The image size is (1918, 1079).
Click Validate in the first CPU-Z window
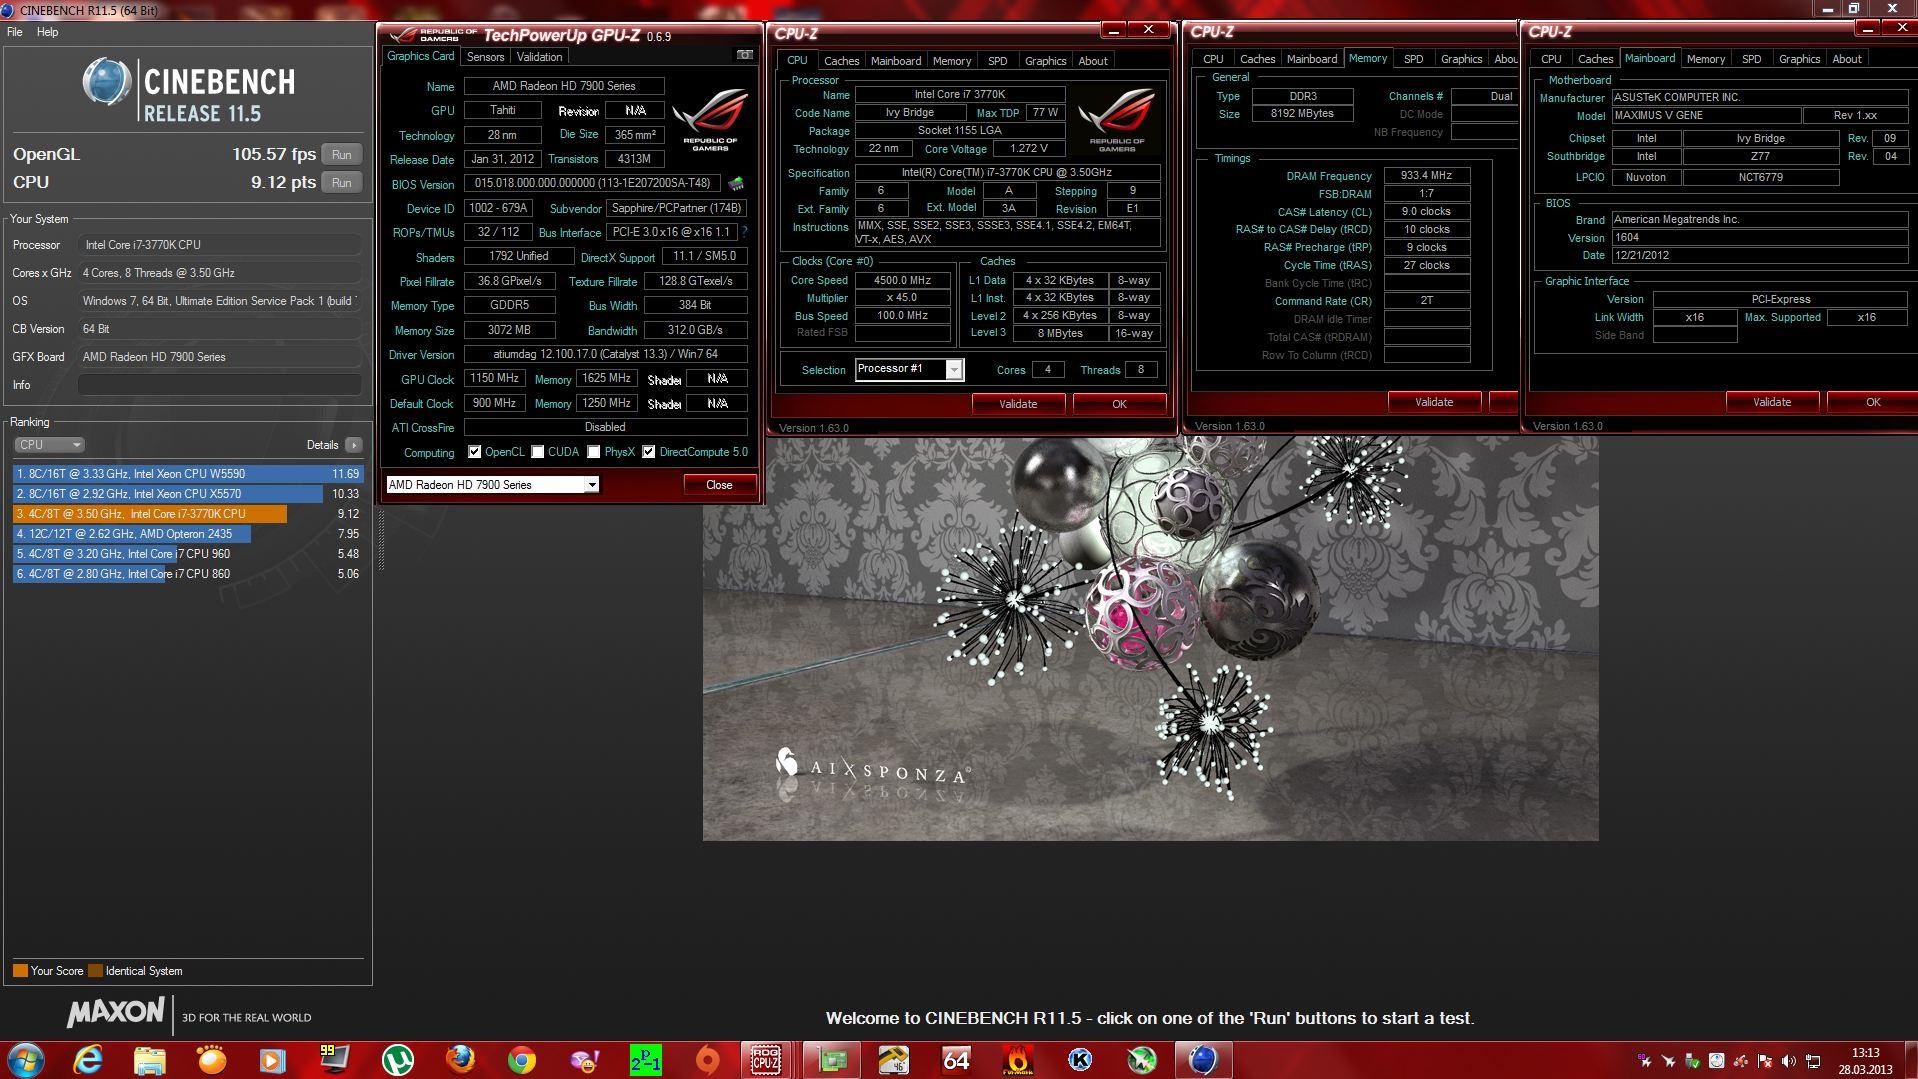click(x=1018, y=404)
